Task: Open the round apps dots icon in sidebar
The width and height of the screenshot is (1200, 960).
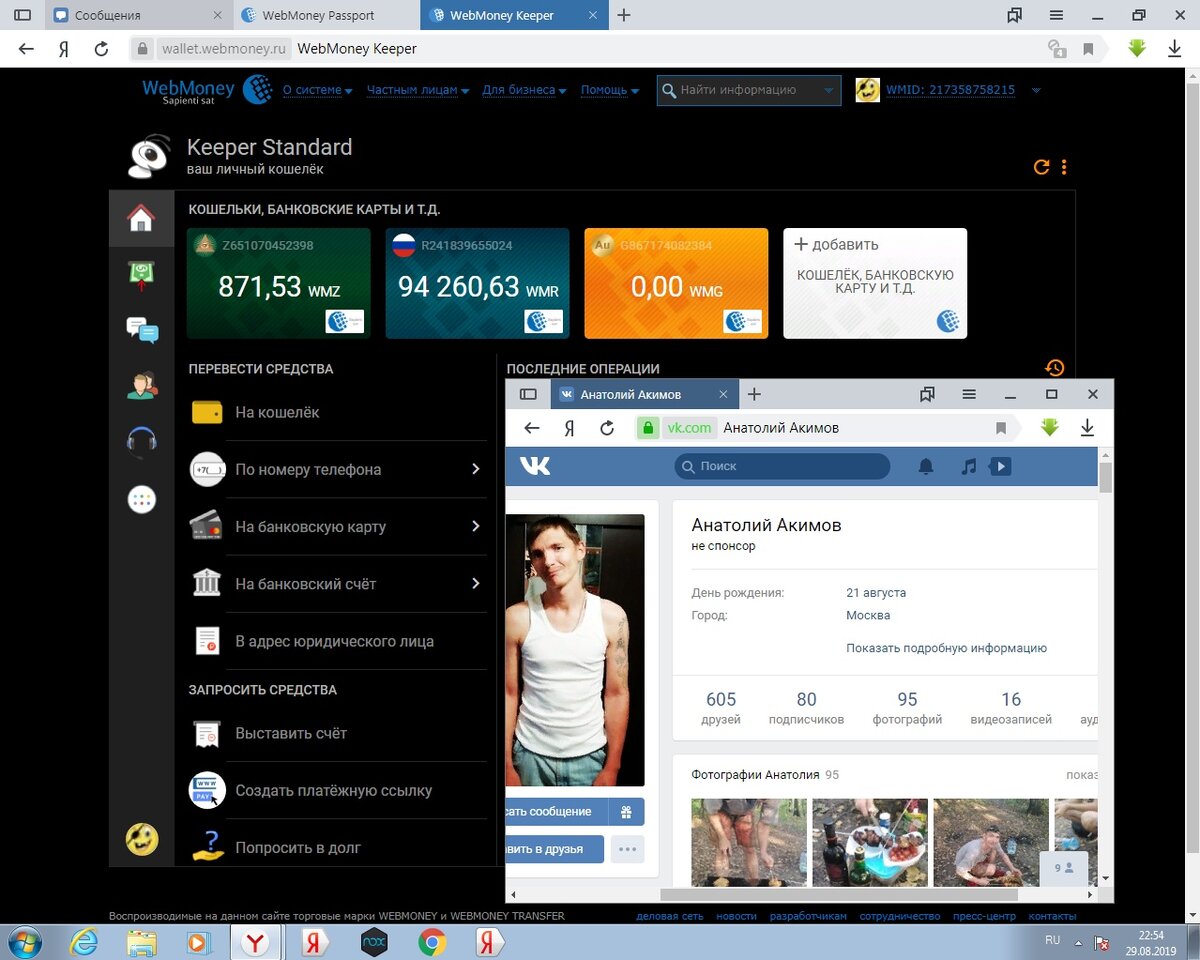Action: [x=141, y=500]
